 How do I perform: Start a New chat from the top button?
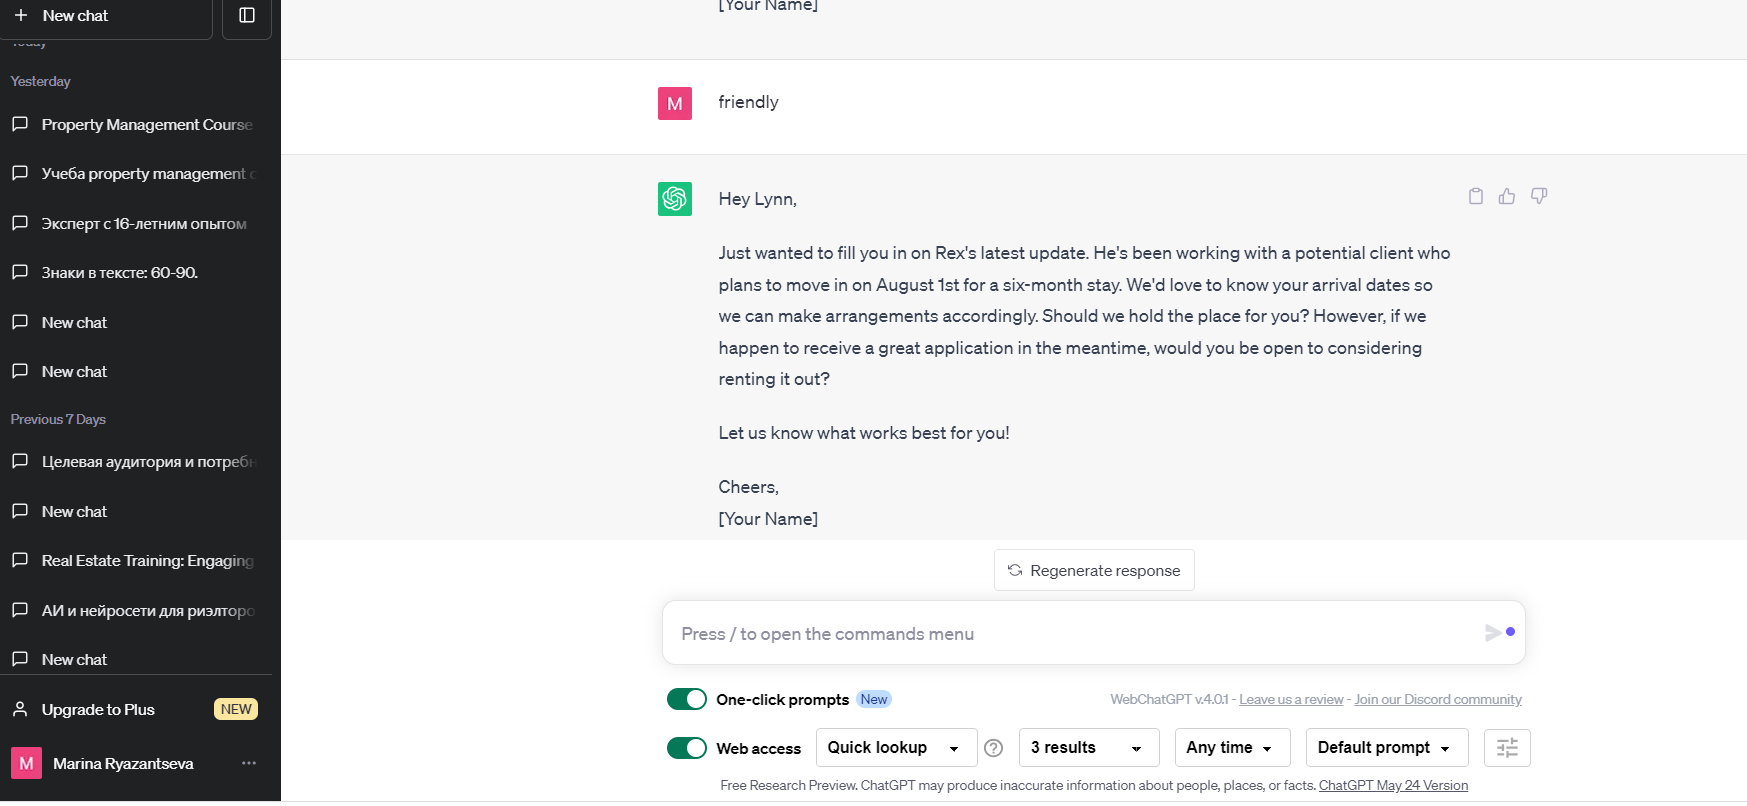(106, 17)
